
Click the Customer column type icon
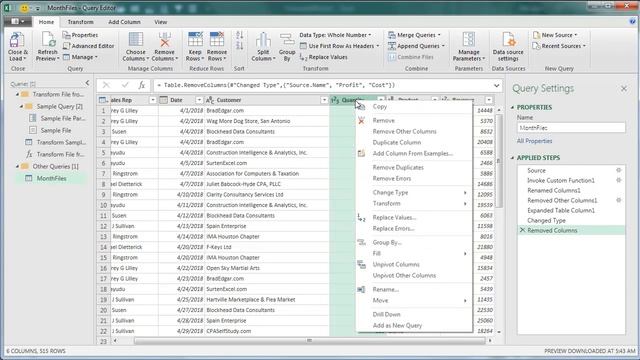(210, 100)
